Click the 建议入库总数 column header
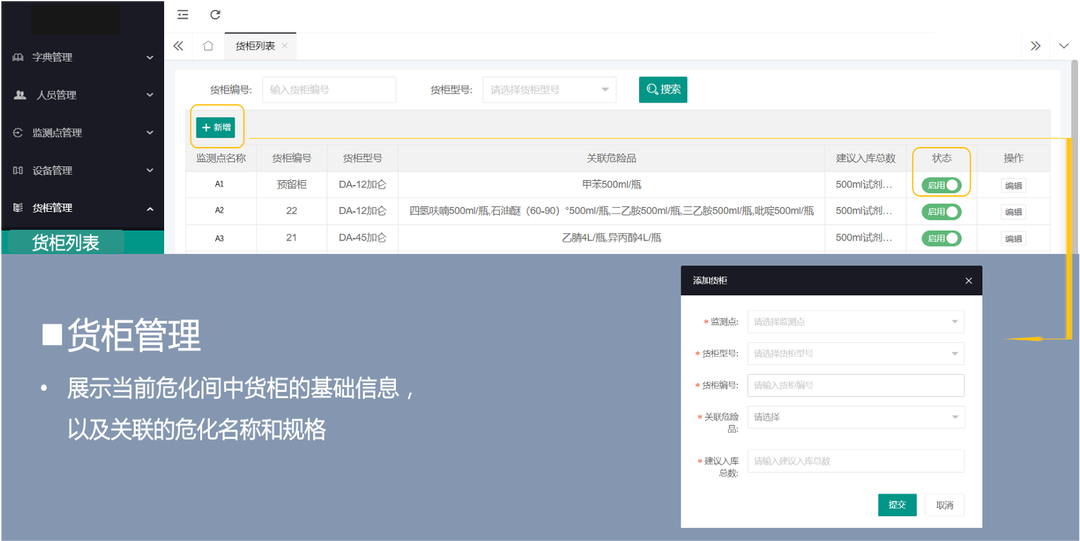The height and width of the screenshot is (541, 1080). click(866, 158)
